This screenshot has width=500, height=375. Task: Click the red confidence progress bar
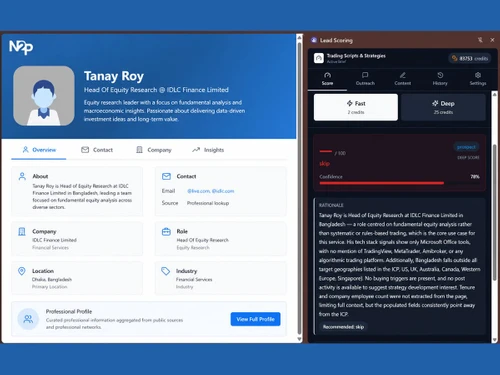tap(382, 183)
